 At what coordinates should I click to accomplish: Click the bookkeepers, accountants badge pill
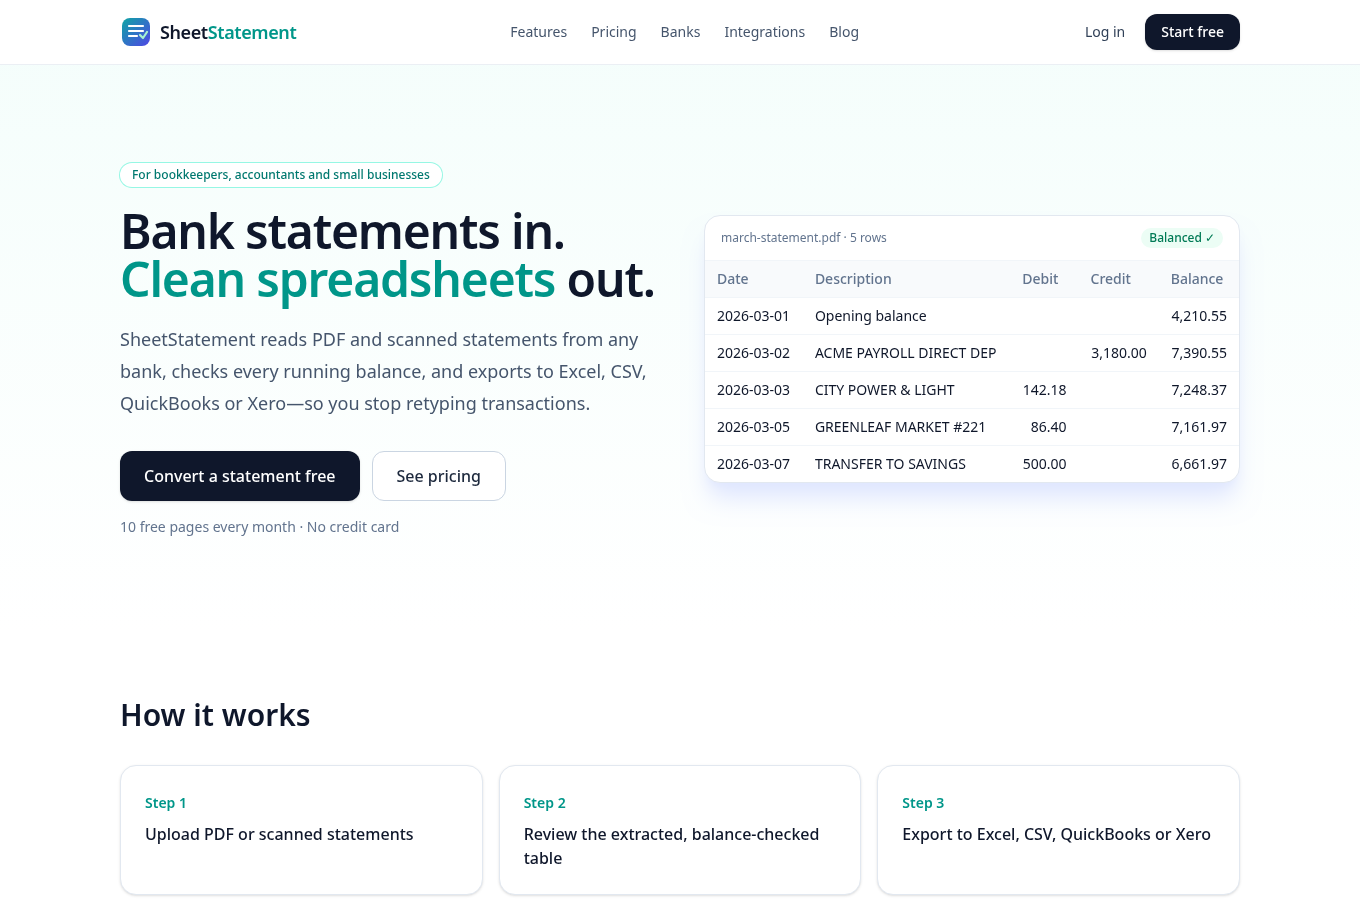281,175
